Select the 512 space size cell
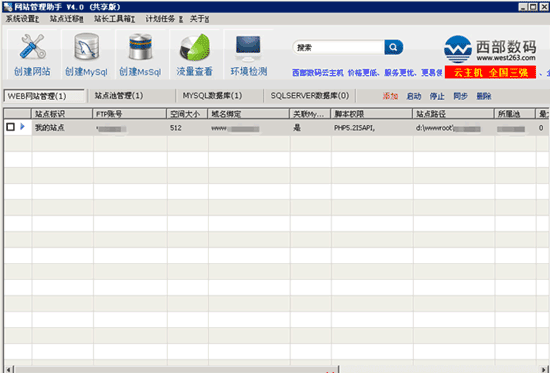The width and height of the screenshot is (550, 373). click(x=188, y=128)
